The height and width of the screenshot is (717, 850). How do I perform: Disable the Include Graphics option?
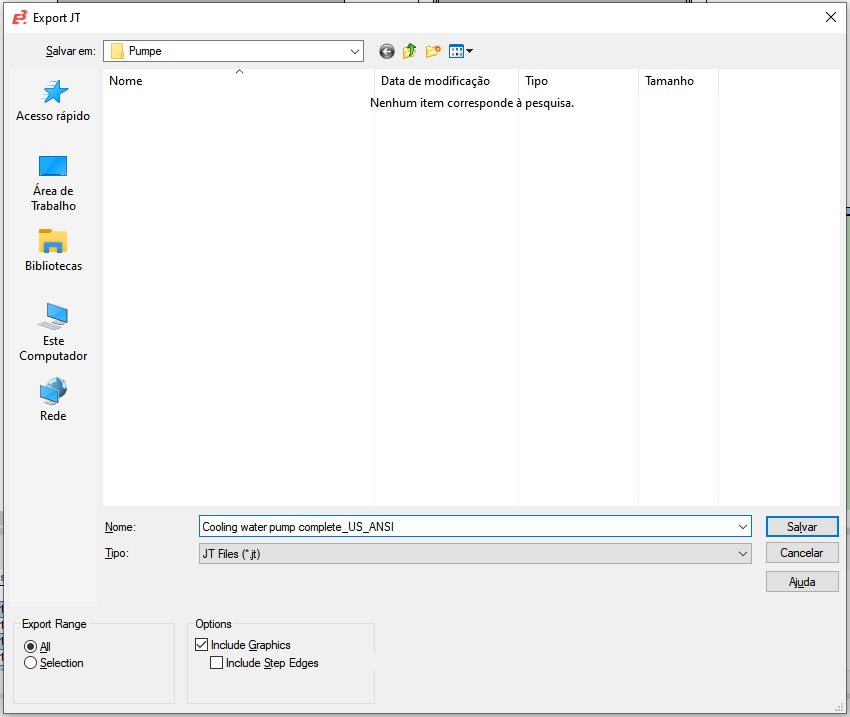[201, 644]
